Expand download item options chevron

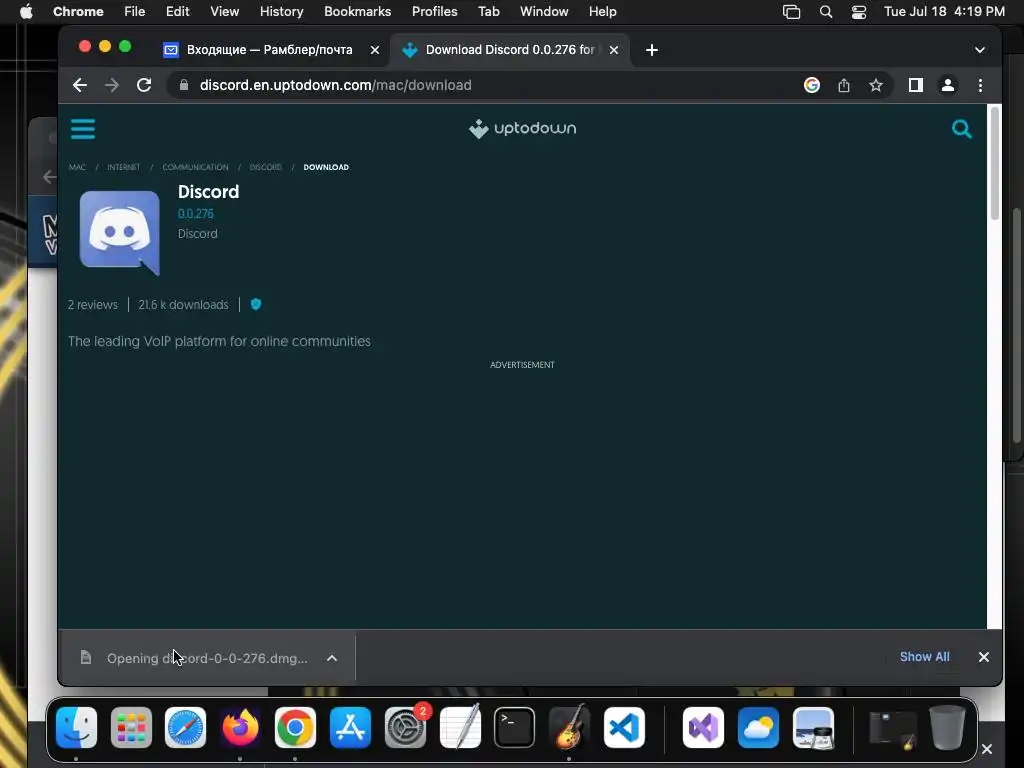332,658
